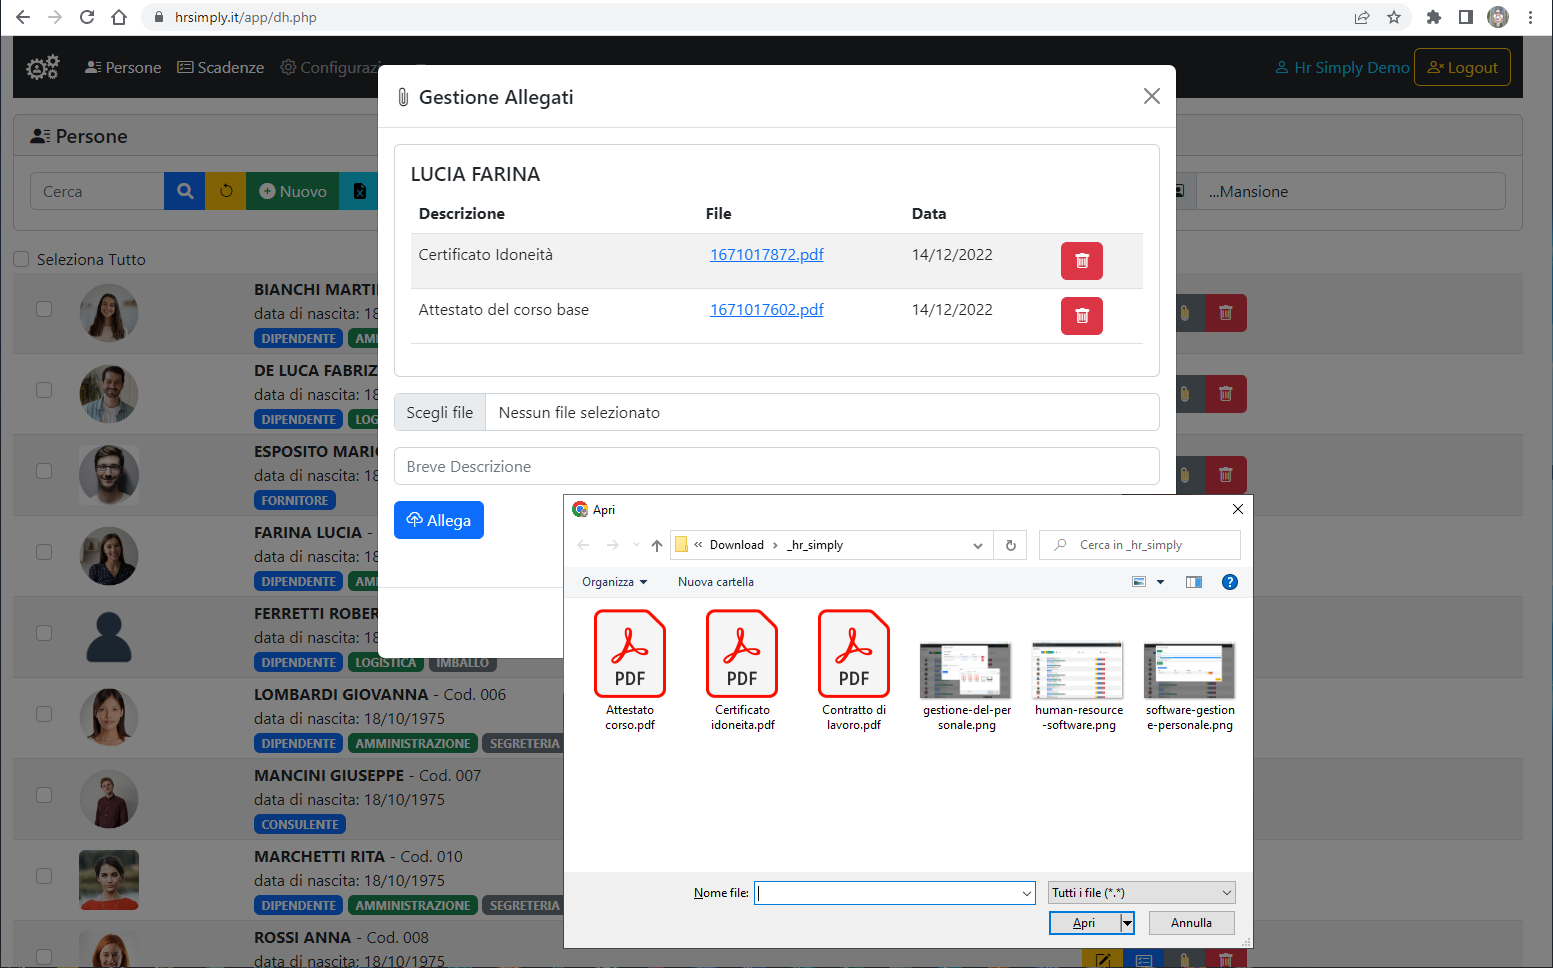This screenshot has width=1553, height=968.
Task: Open the Mansione filter dropdown
Action: coord(1350,191)
